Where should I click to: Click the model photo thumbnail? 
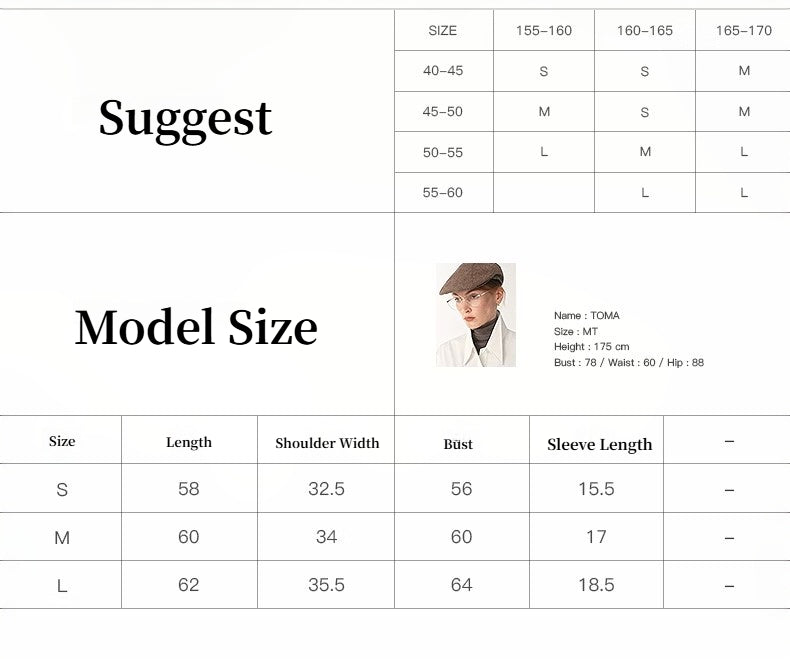tap(476, 314)
